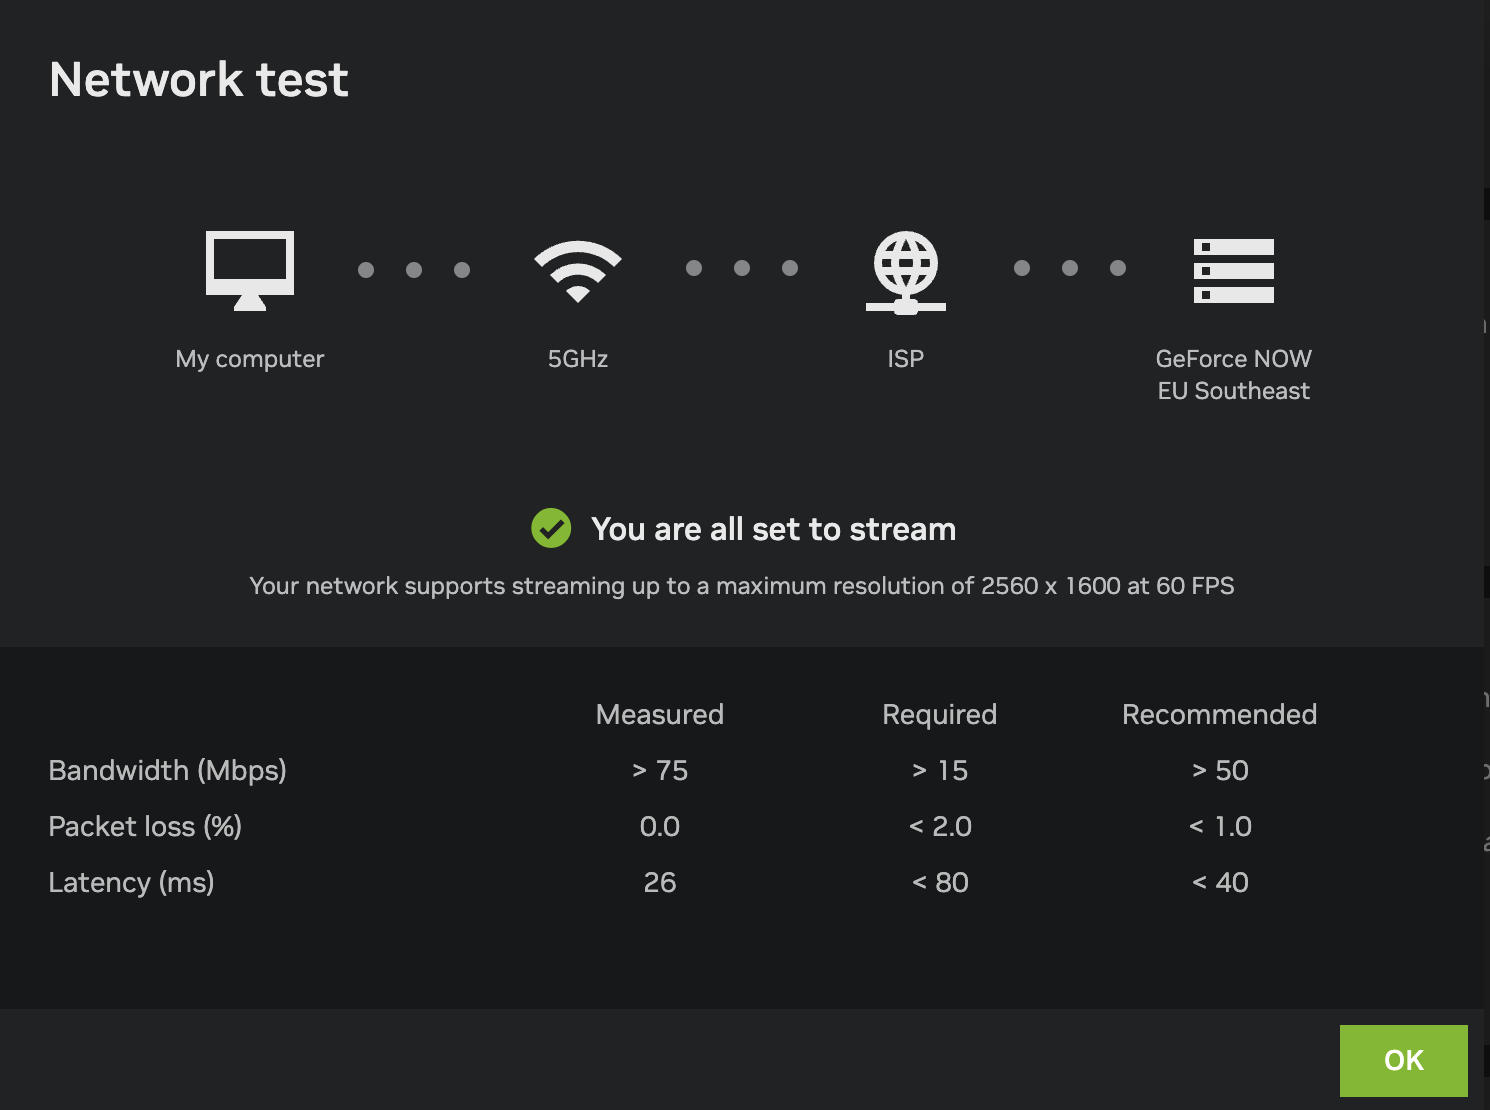Click the Bandwidth (Mbps) row label
The width and height of the screenshot is (1490, 1110).
point(168,770)
